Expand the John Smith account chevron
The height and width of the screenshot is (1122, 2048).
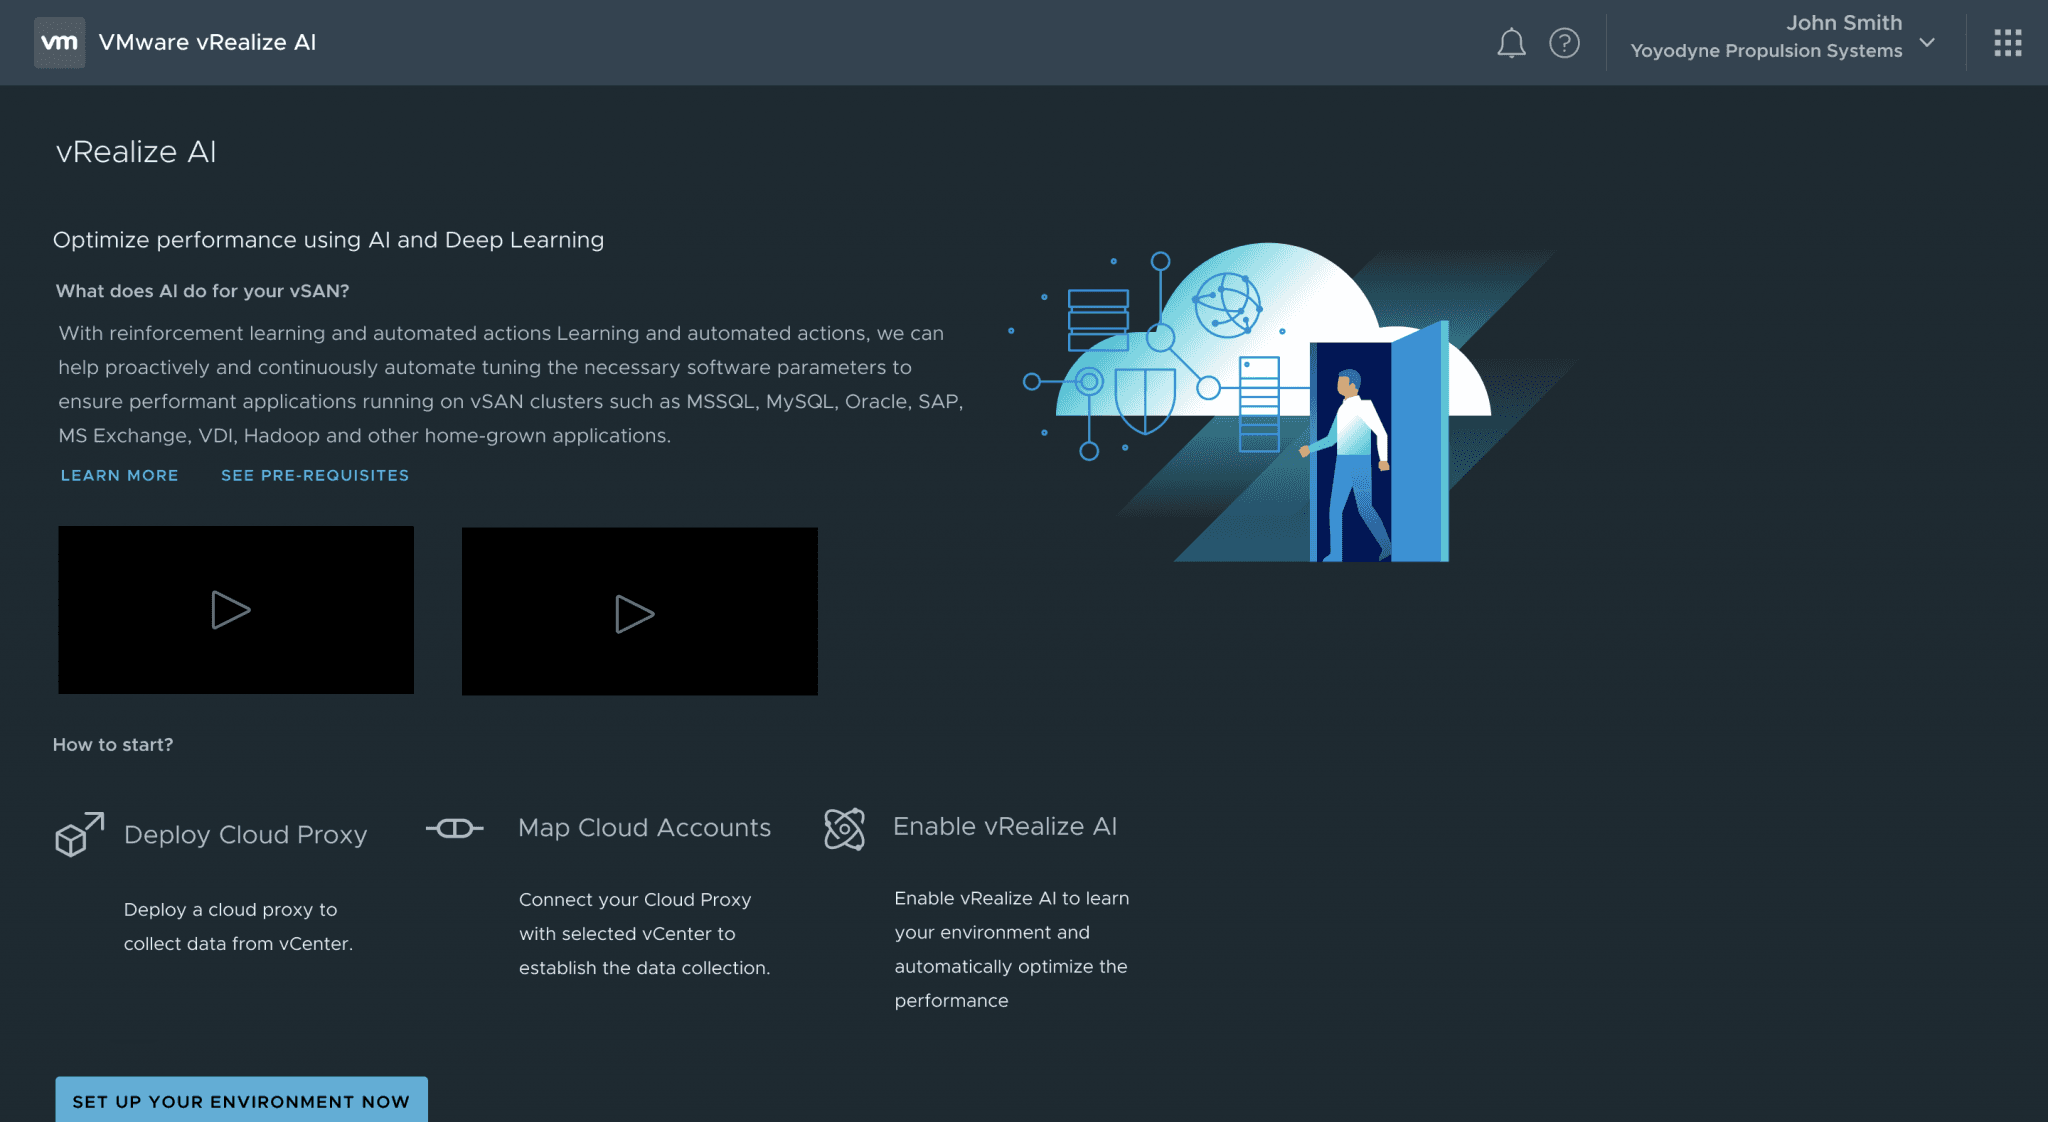click(x=1927, y=43)
